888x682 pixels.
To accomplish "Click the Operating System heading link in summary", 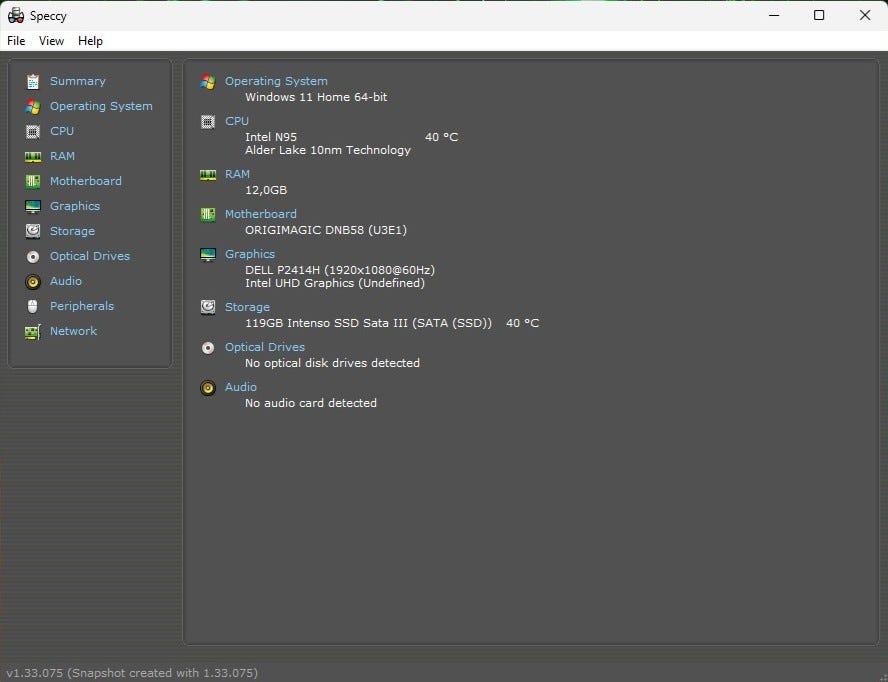I will 276,81.
